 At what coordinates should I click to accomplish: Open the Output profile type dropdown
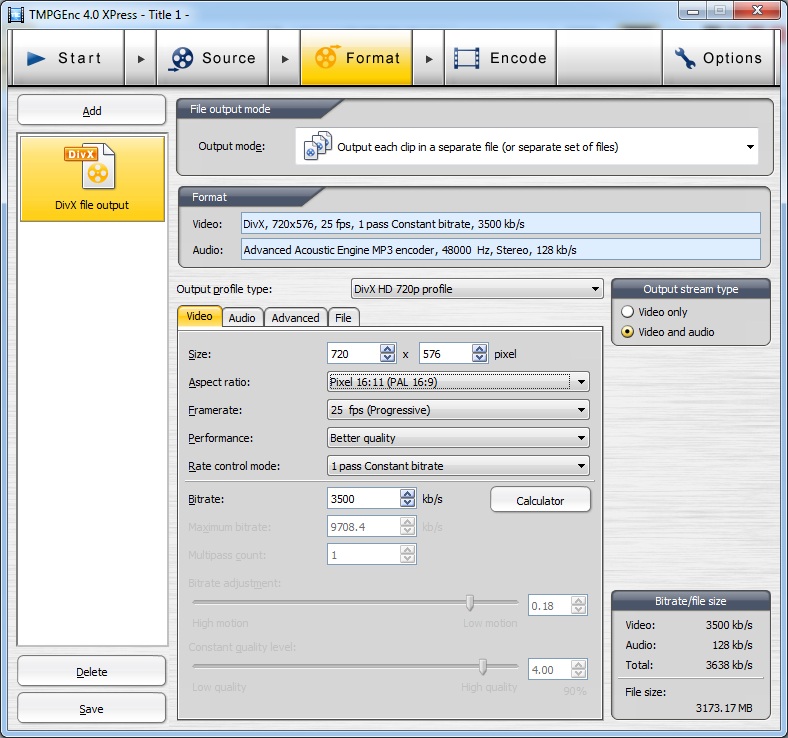coord(476,289)
